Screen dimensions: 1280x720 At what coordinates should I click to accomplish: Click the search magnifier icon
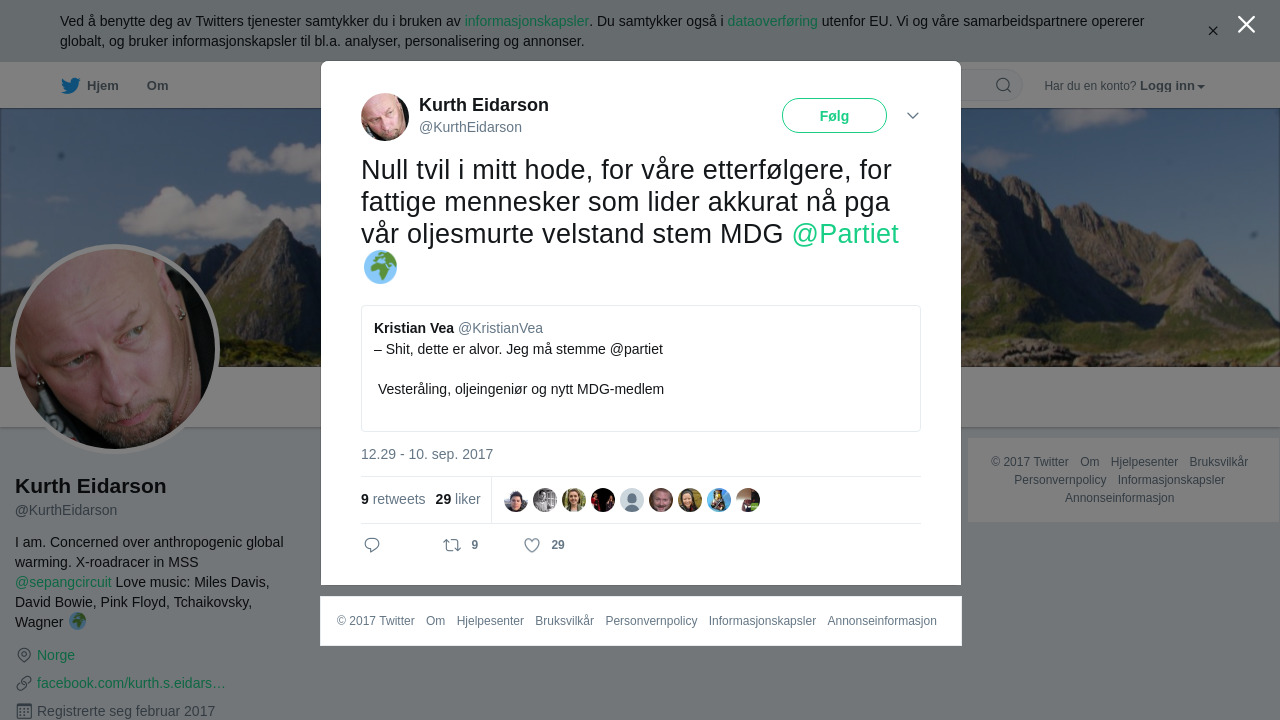1003,85
